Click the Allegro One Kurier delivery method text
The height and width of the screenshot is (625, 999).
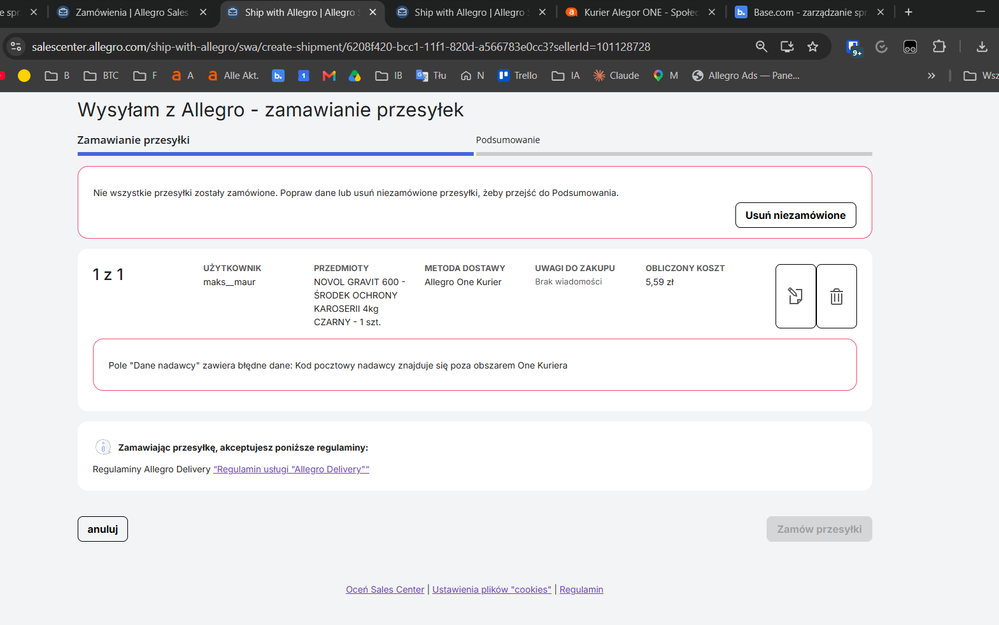pyautogui.click(x=463, y=282)
